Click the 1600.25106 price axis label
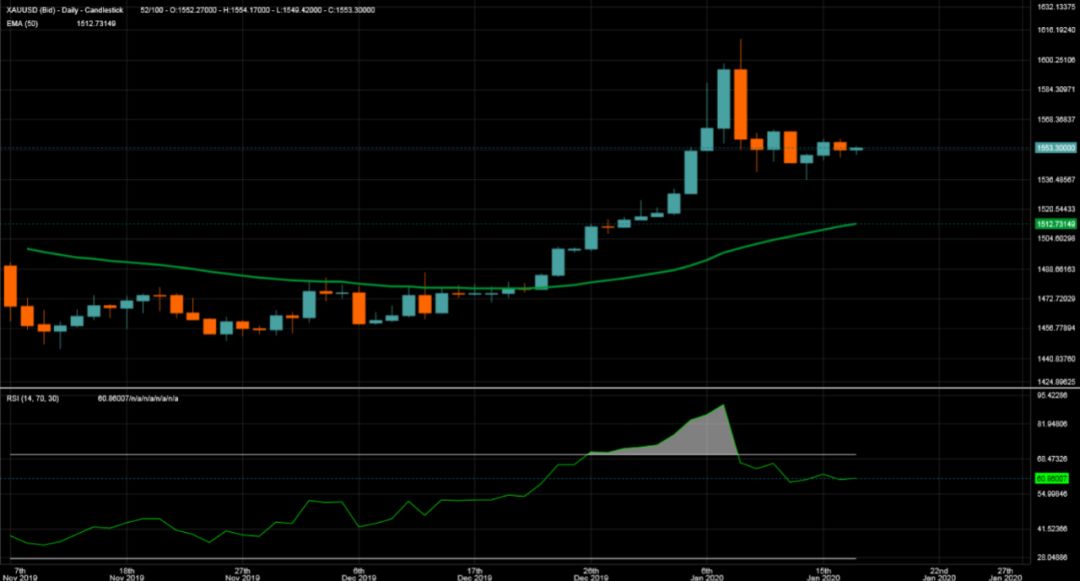The height and width of the screenshot is (581, 1080). pos(1055,60)
